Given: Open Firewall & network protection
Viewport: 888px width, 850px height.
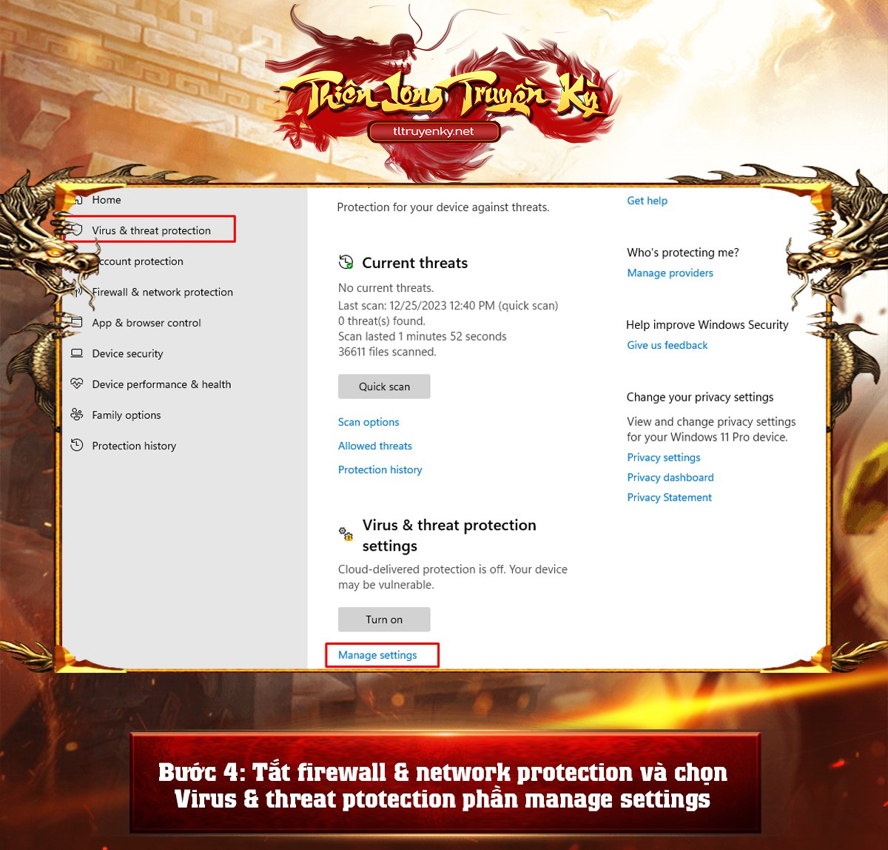Looking at the screenshot, I should [162, 292].
